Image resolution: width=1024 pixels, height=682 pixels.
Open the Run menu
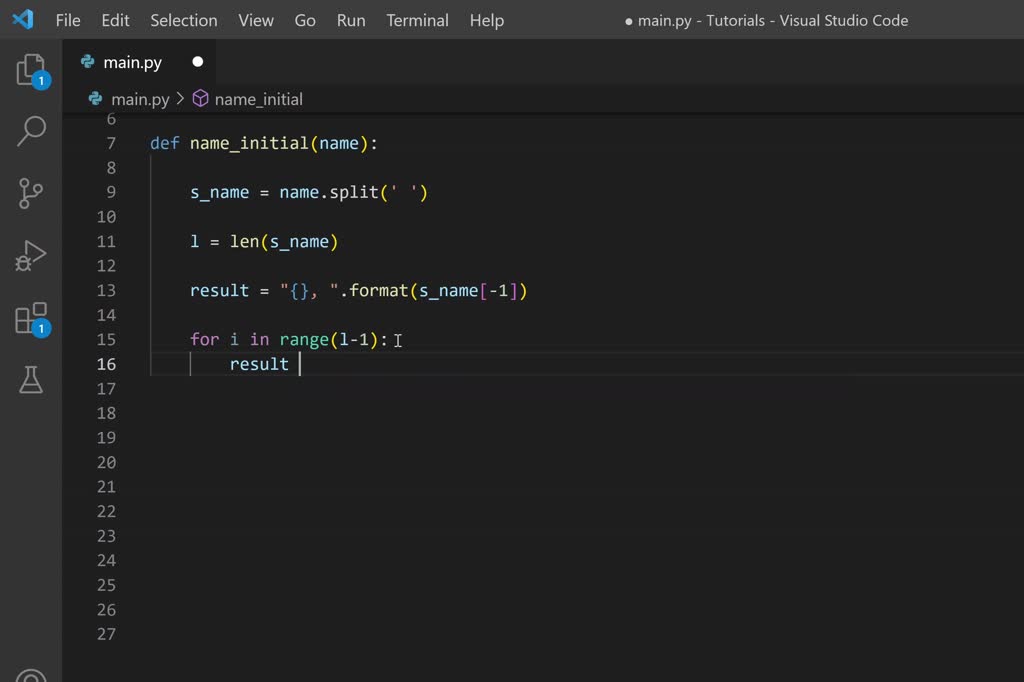click(350, 20)
